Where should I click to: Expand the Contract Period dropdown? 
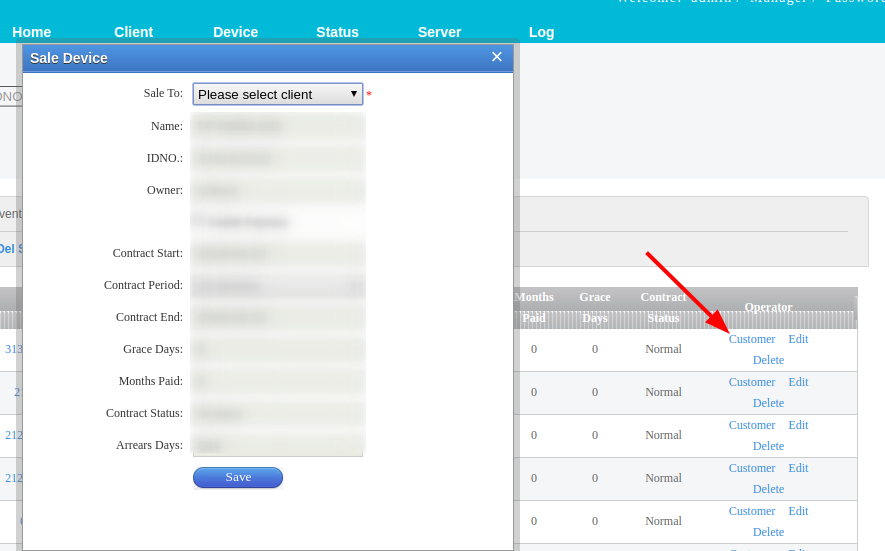point(277,286)
